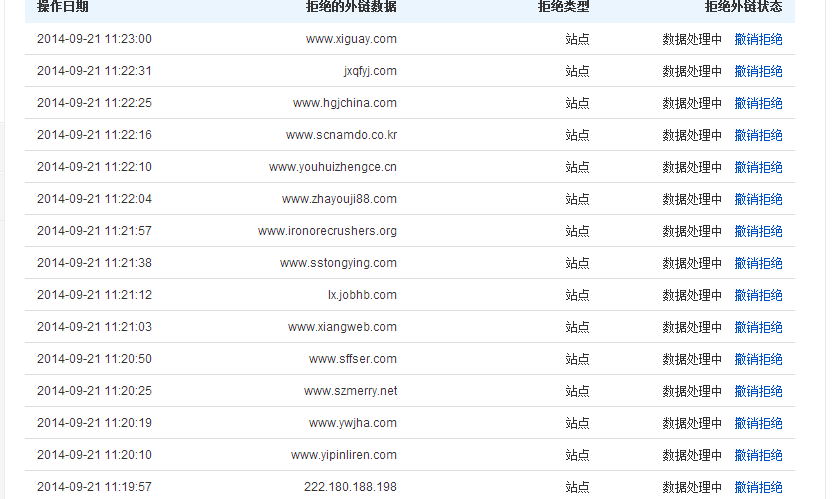The width and height of the screenshot is (833, 499).
Task: Select the 拒绝类型 column header
Action: tap(563, 7)
